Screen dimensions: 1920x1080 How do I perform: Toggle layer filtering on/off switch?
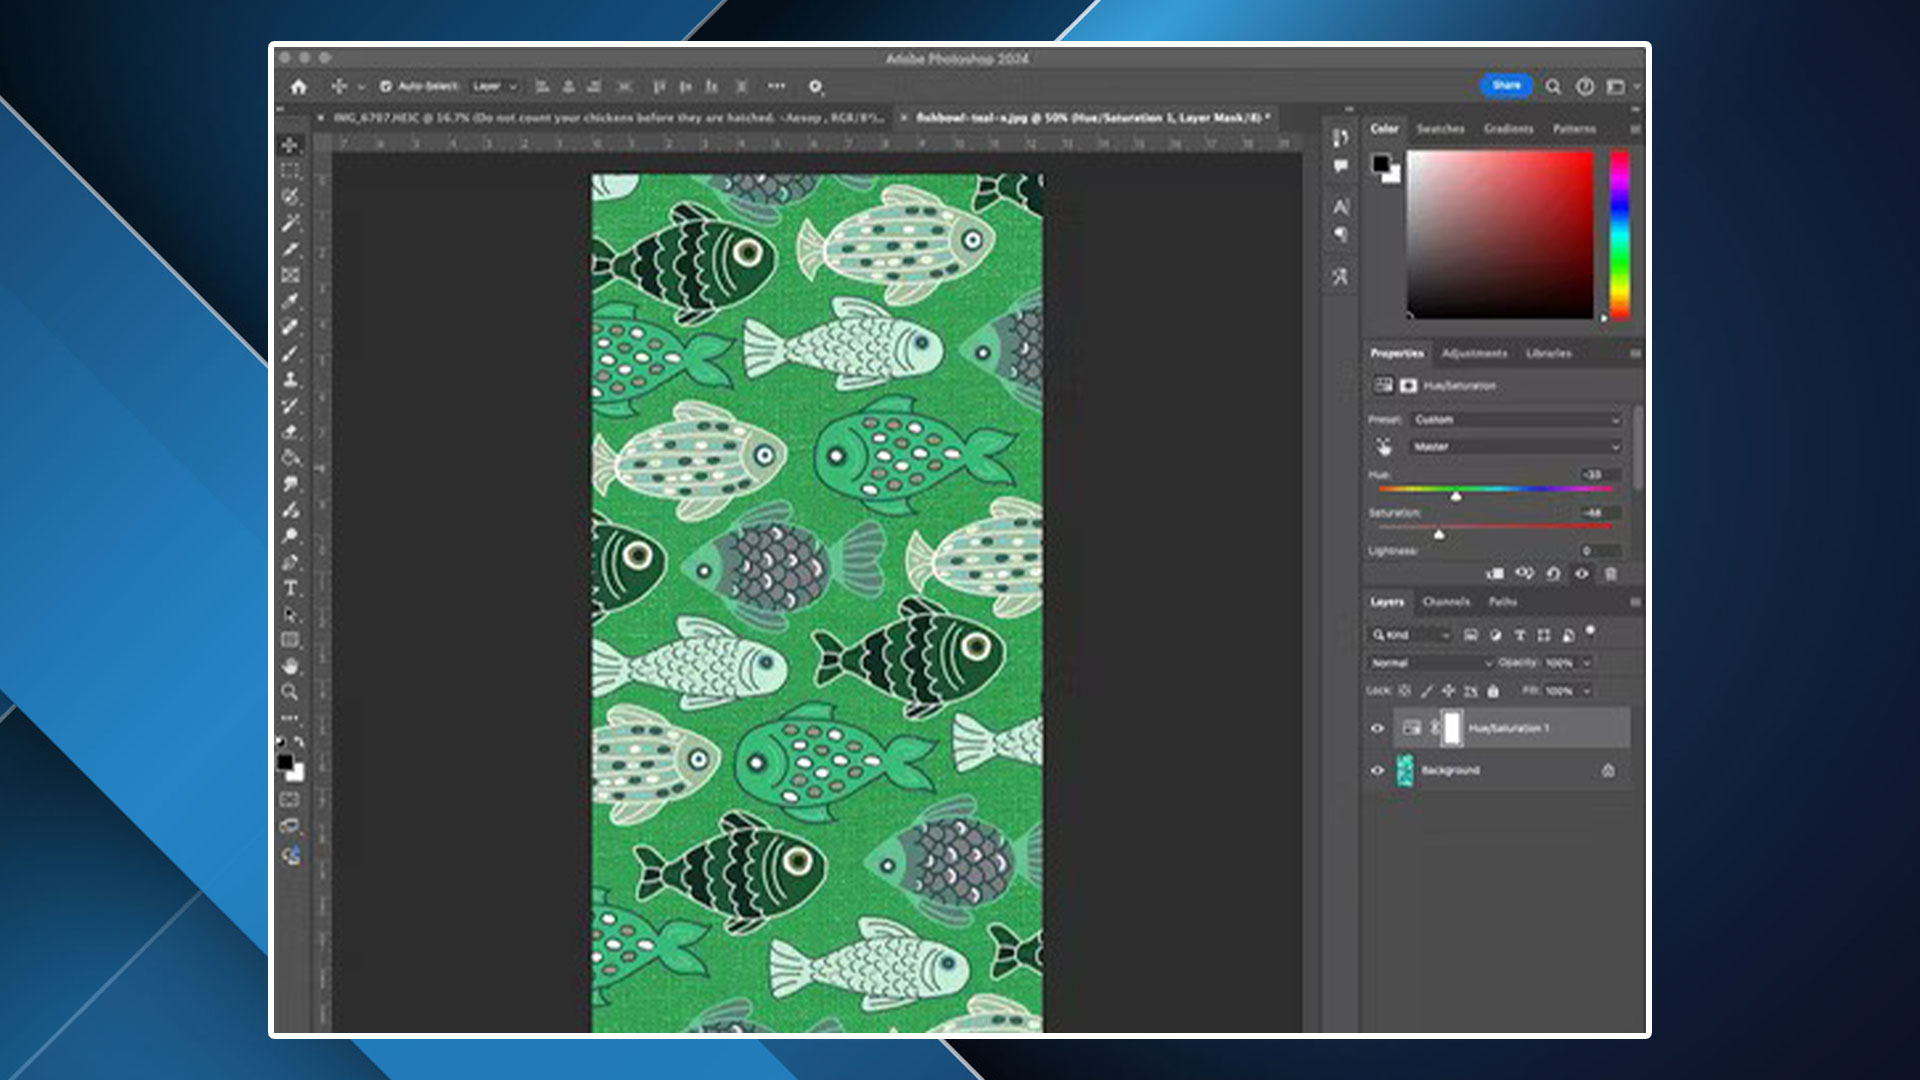click(1590, 631)
